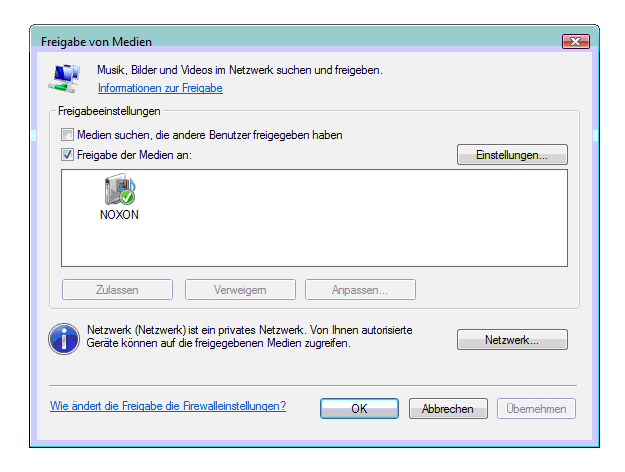Click the 'Freigabe von Medien' title bar
This screenshot has height=472, width=625.
250,41
